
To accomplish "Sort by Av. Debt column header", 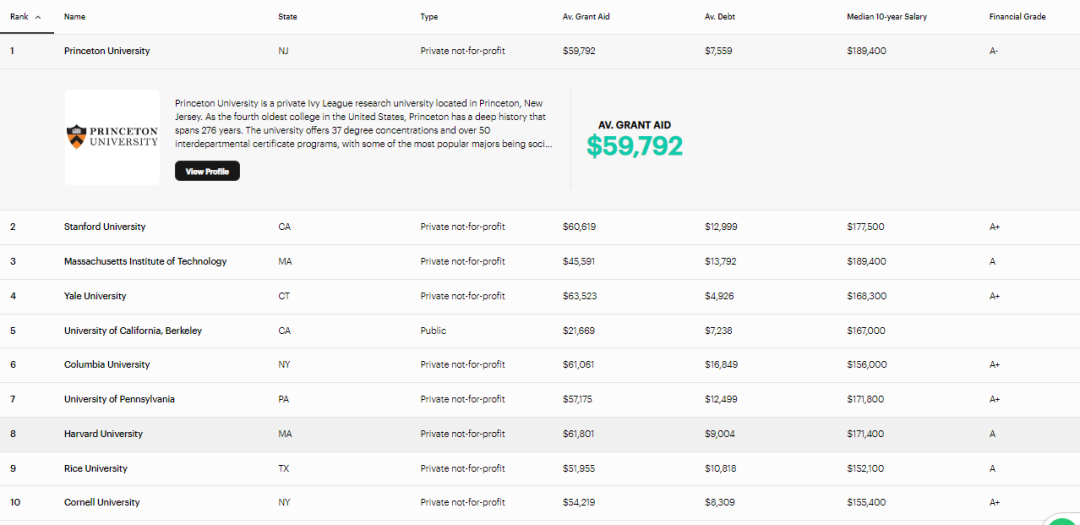I will coord(720,17).
